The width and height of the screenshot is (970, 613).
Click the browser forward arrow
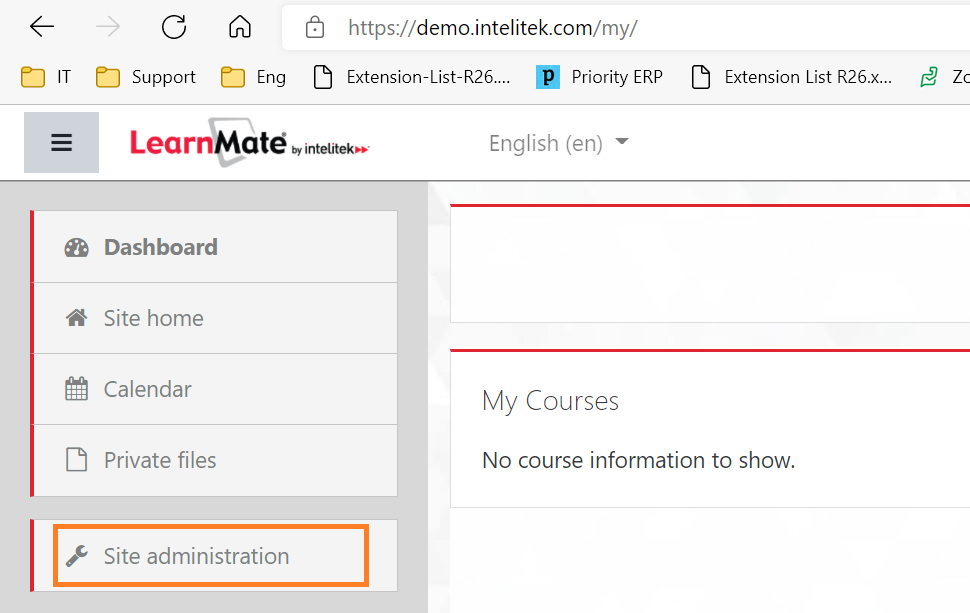108,27
